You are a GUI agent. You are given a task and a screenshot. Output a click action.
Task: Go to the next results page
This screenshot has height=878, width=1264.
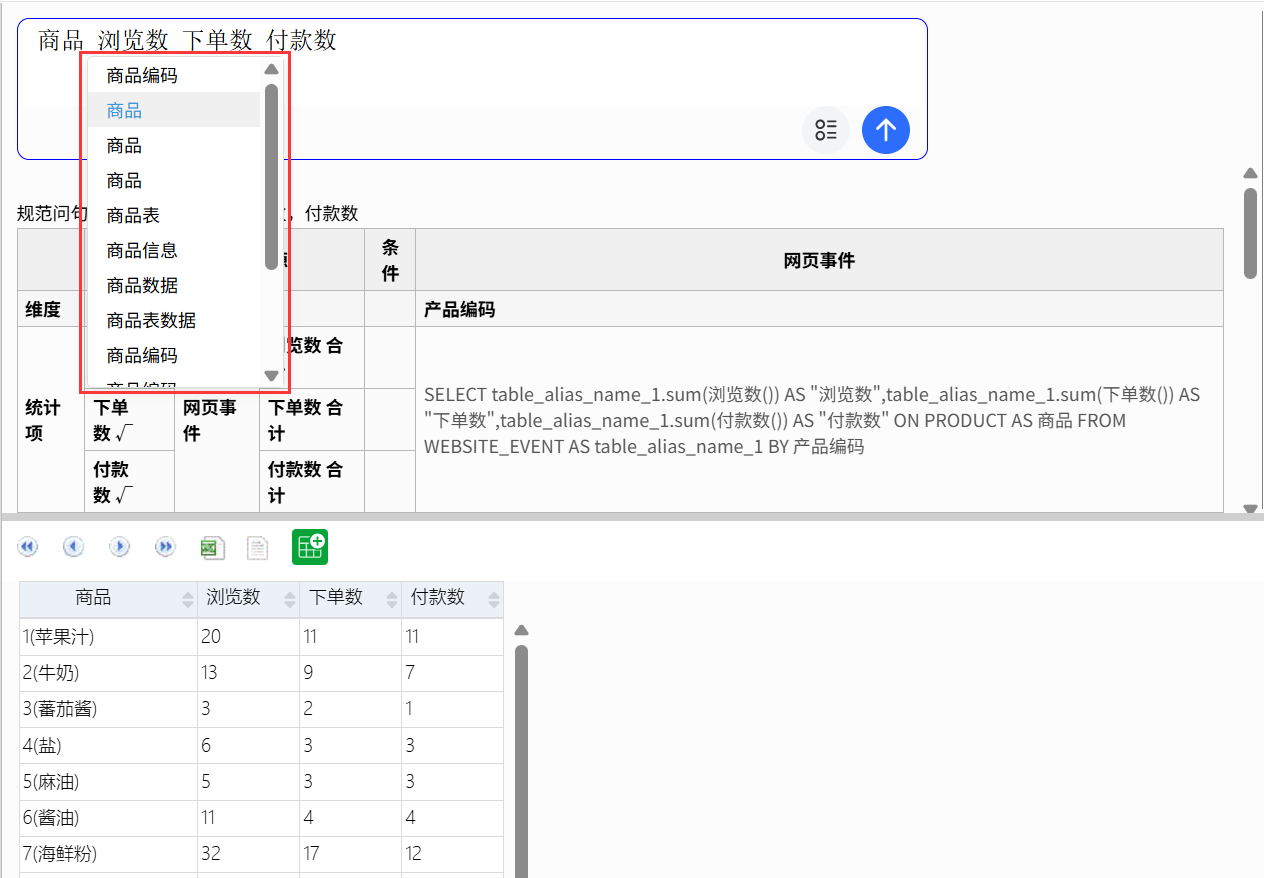coord(120,547)
